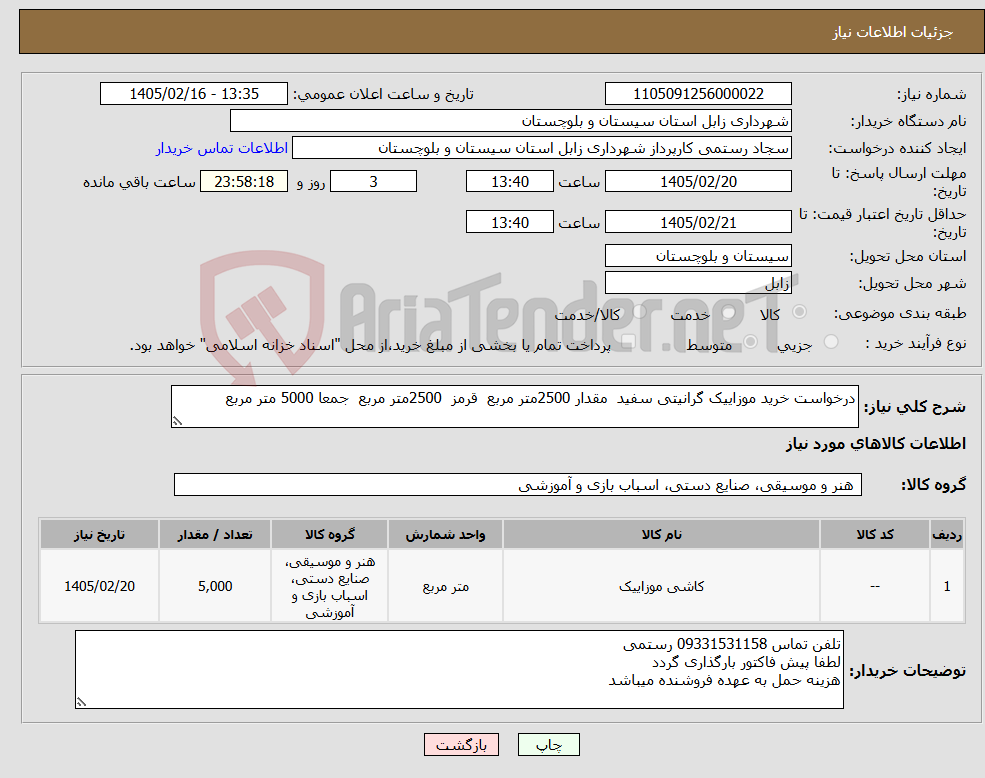Click the کد کالا column header
This screenshot has height=778, width=985.
pyautogui.click(x=874, y=534)
